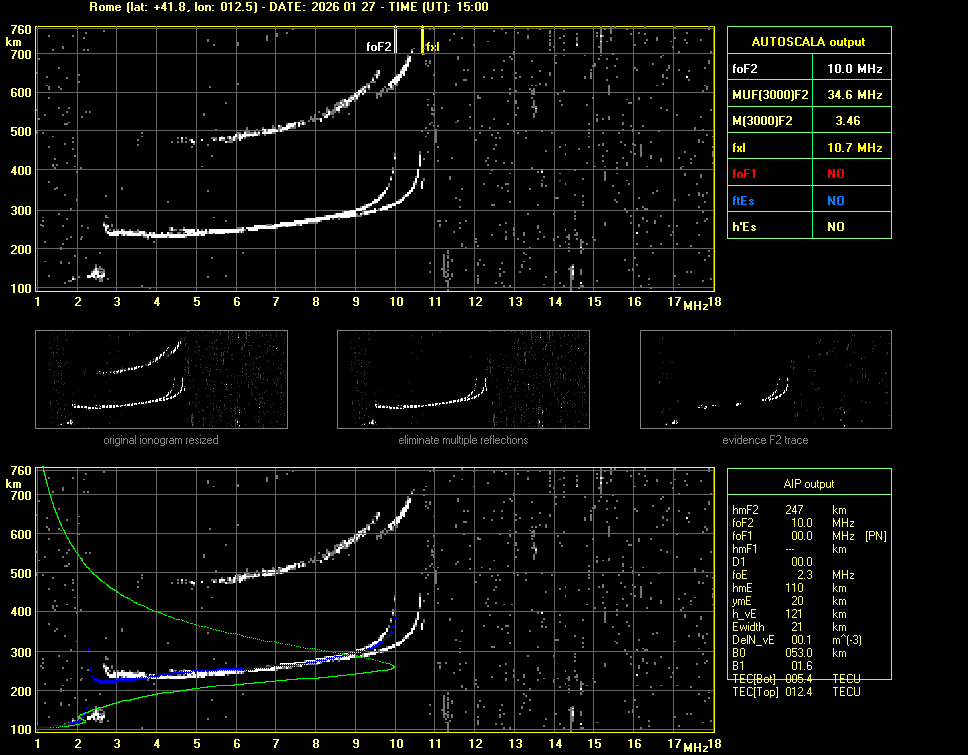Select the original ionogram resized thumbnail

[x=161, y=380]
